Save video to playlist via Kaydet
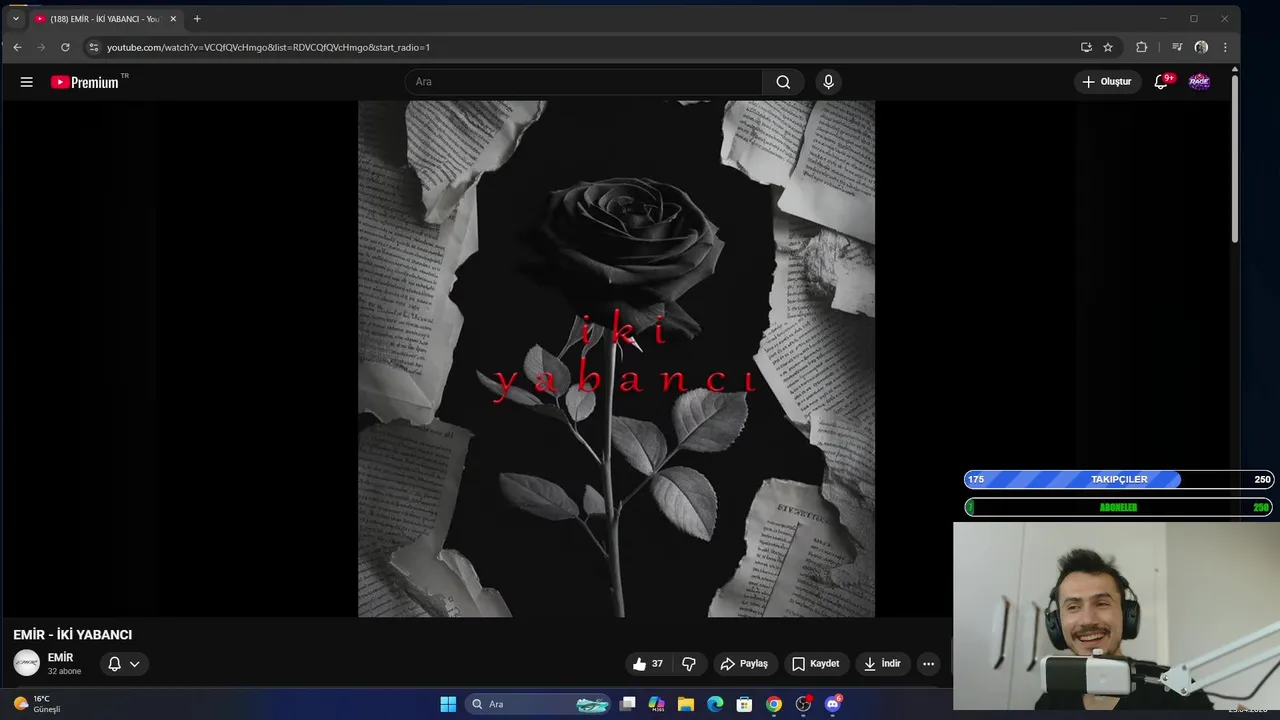This screenshot has width=1280, height=720. 815,664
